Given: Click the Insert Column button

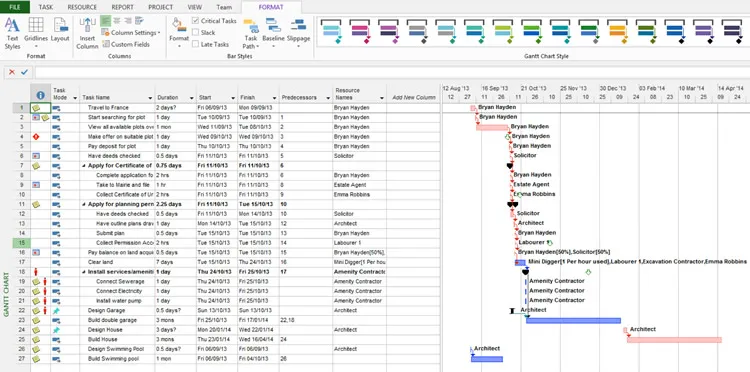Looking at the screenshot, I should coord(88,33).
